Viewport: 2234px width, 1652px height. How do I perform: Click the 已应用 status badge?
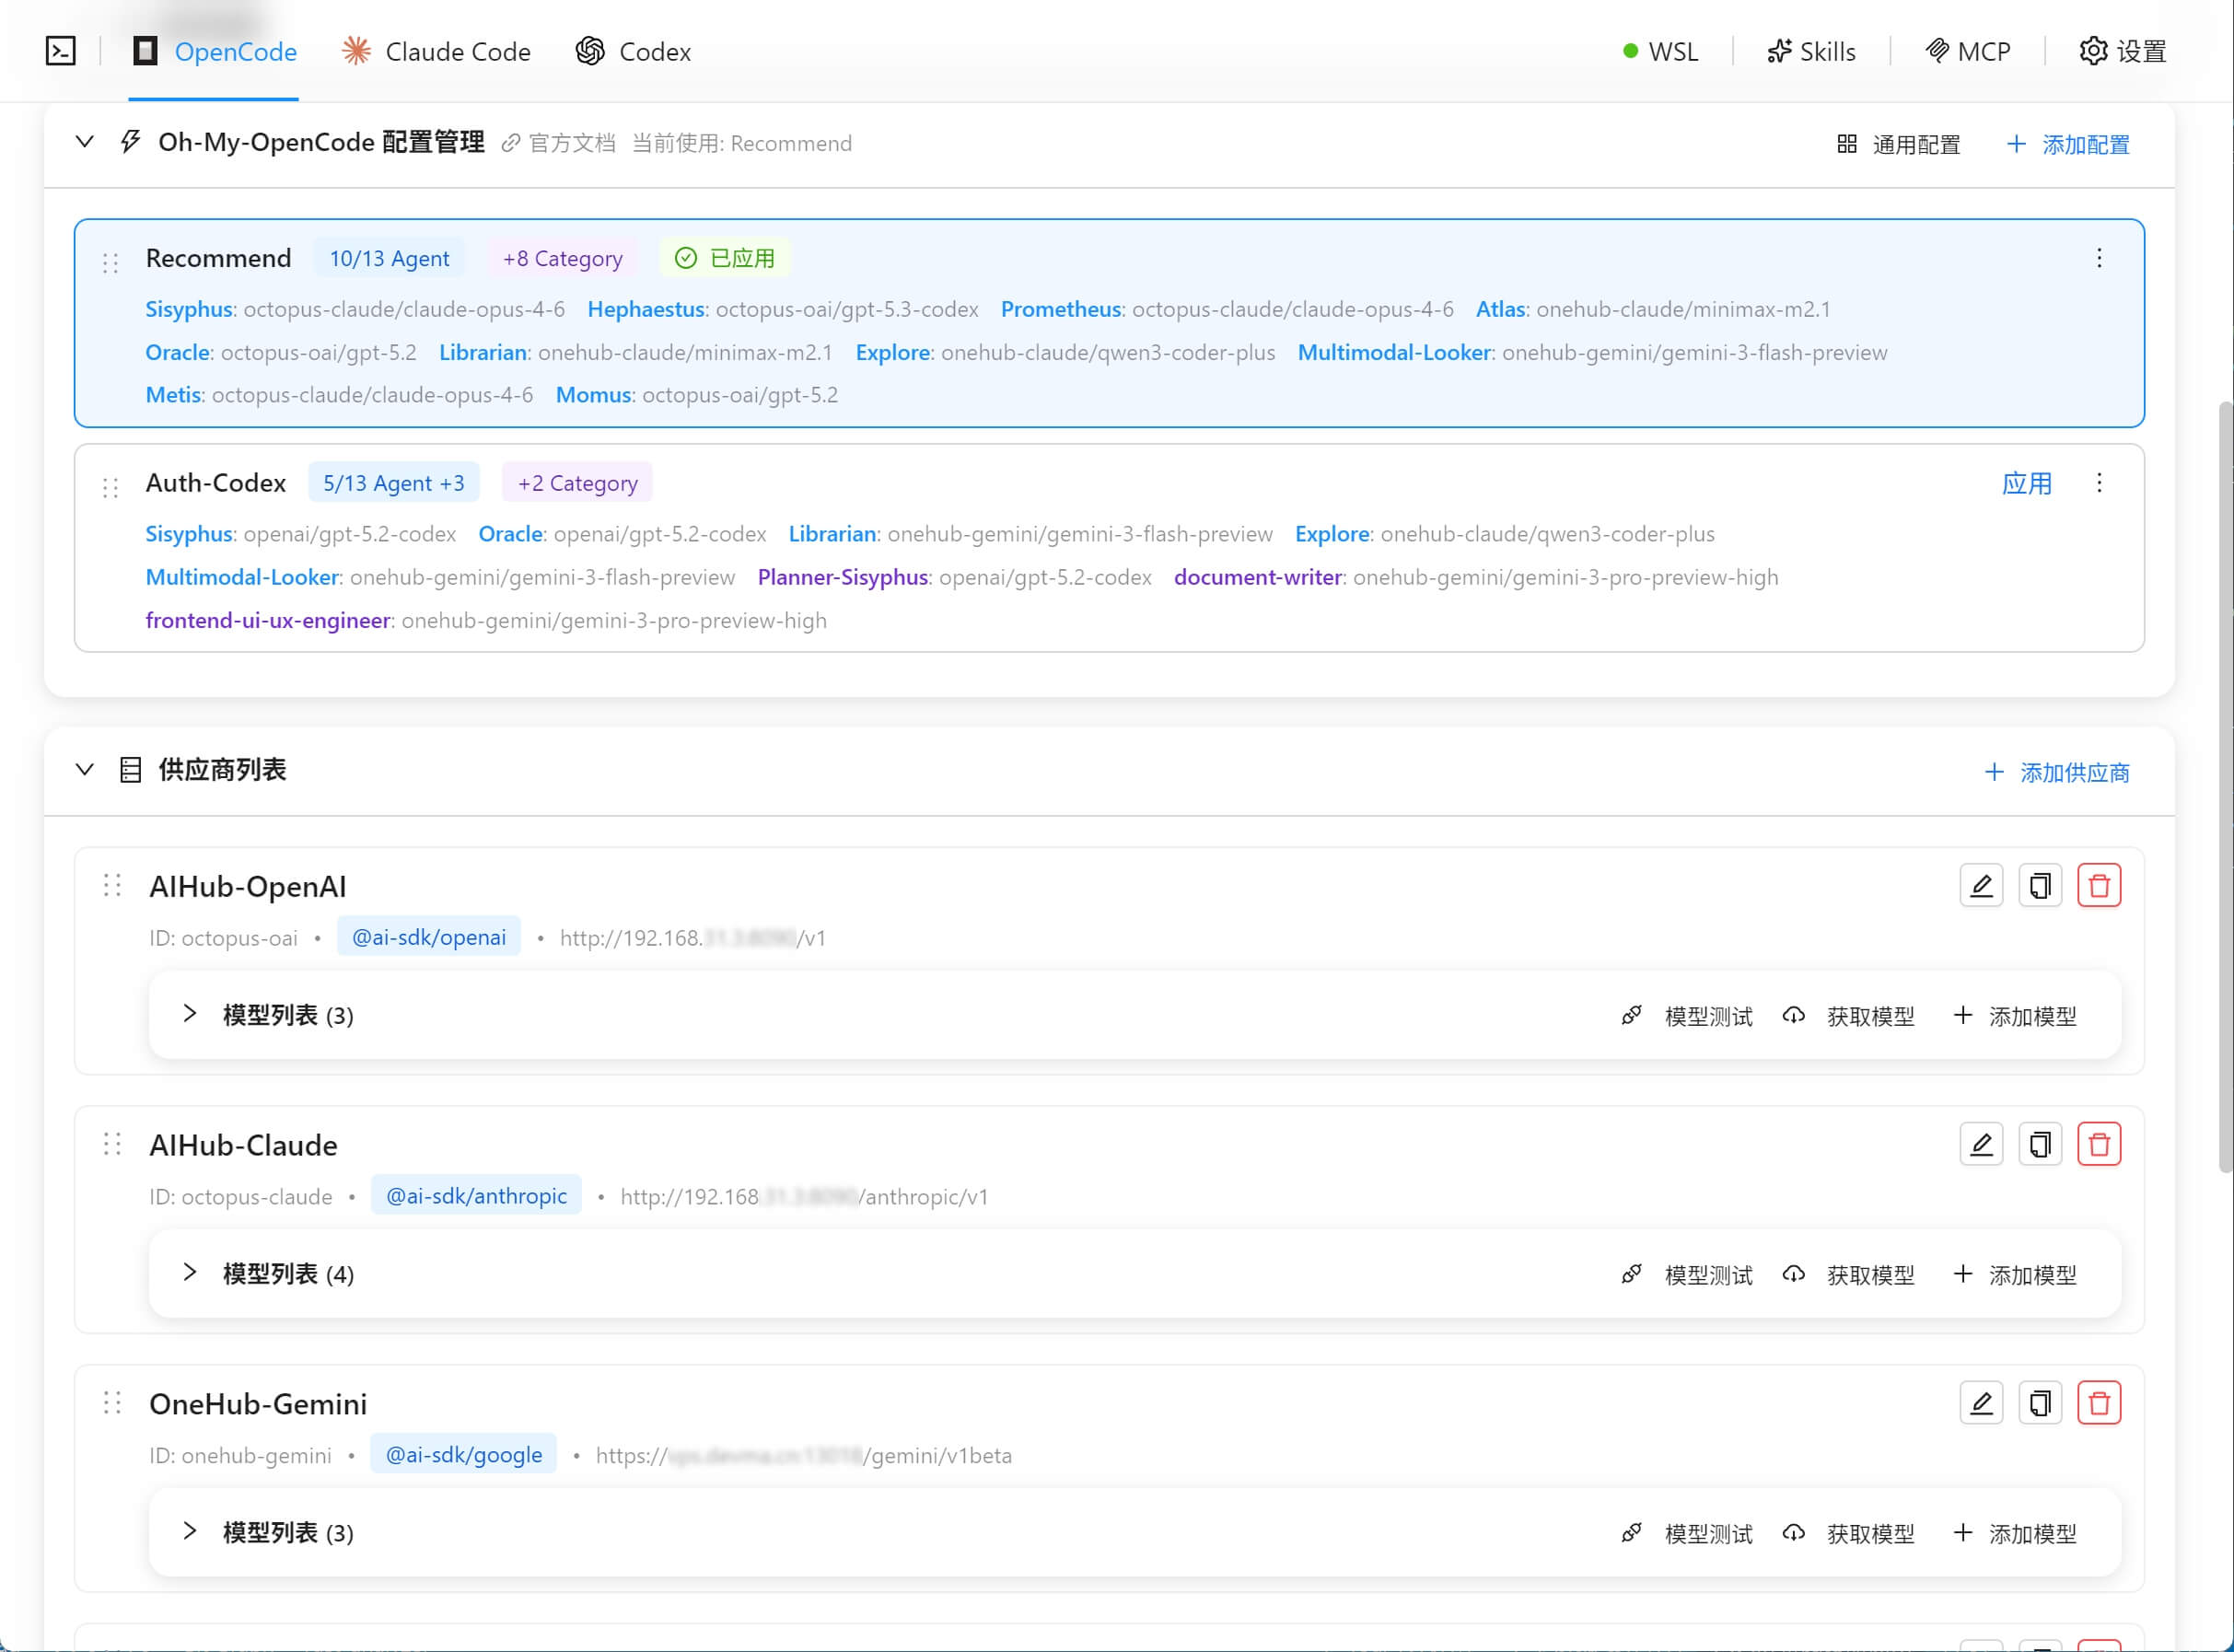coord(725,258)
